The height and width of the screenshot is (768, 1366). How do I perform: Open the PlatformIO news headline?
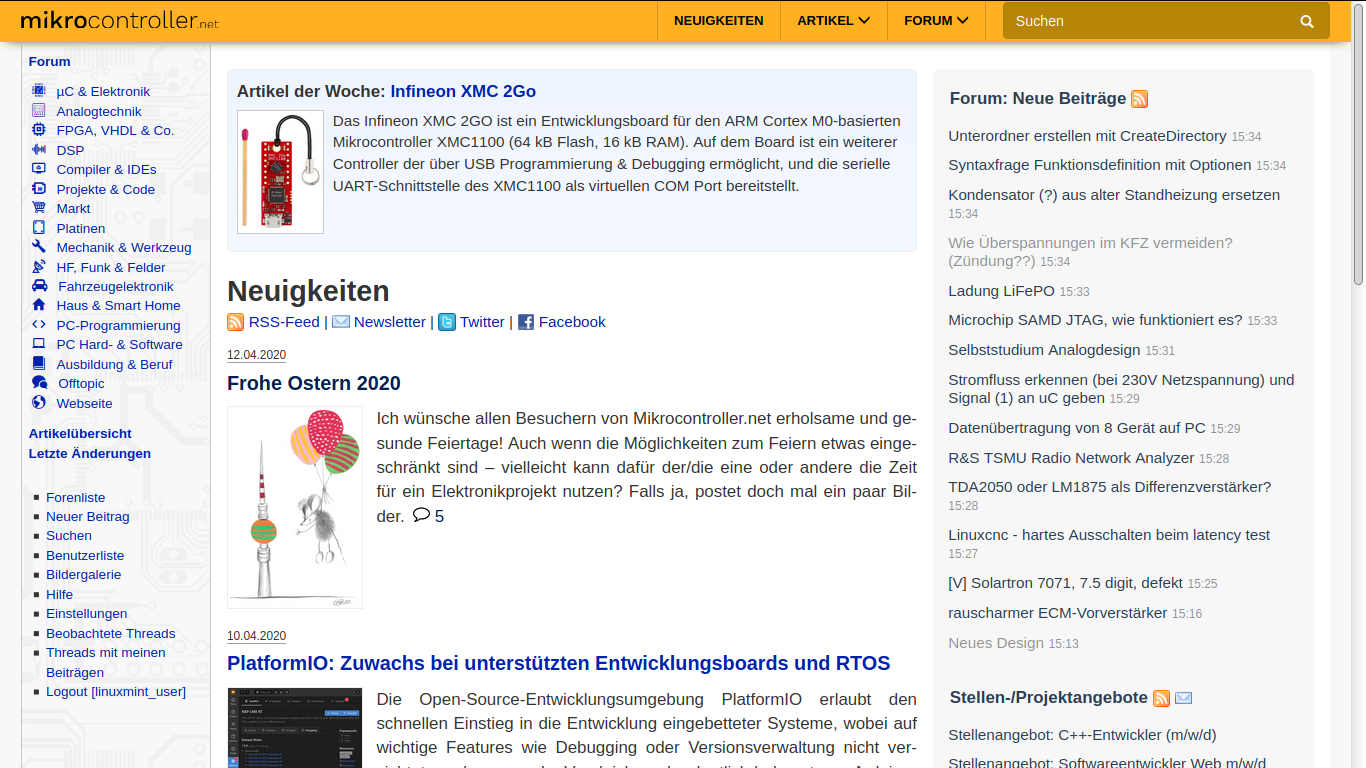(x=558, y=663)
